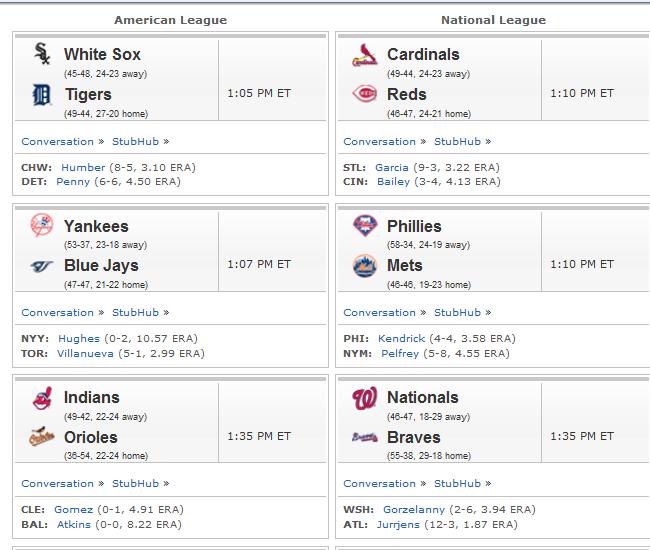Screen dimensions: 650x550
Task: Open pitcher Villanueva's profile link
Action: [85, 354]
